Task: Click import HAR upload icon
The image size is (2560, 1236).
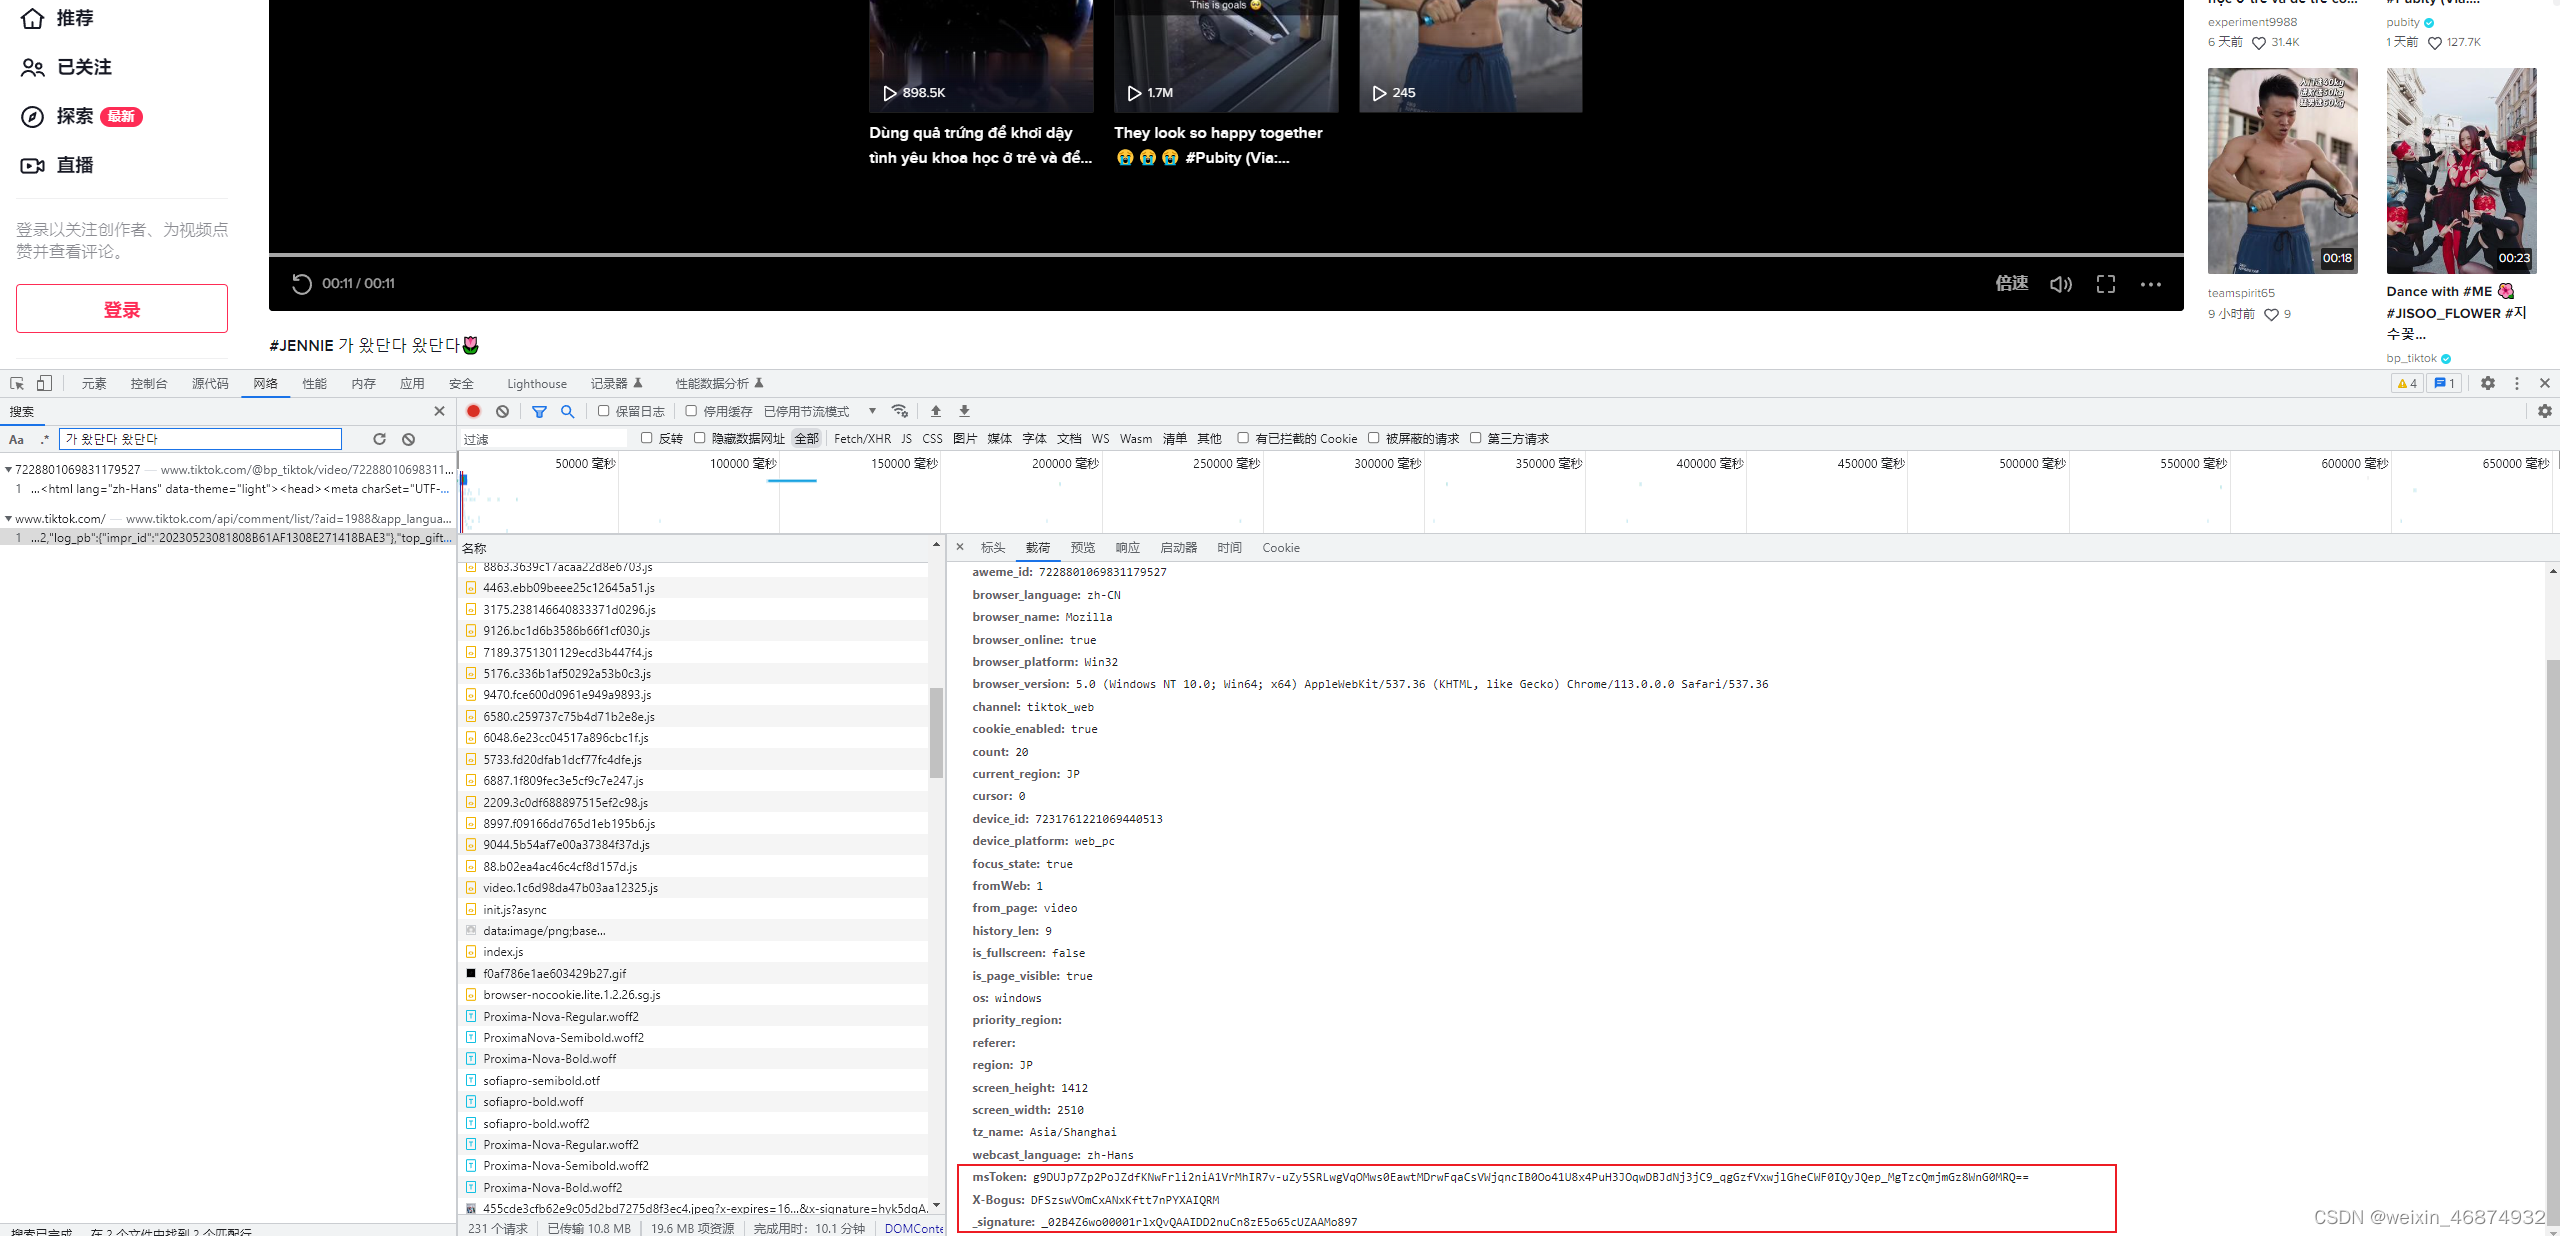Action: [936, 411]
